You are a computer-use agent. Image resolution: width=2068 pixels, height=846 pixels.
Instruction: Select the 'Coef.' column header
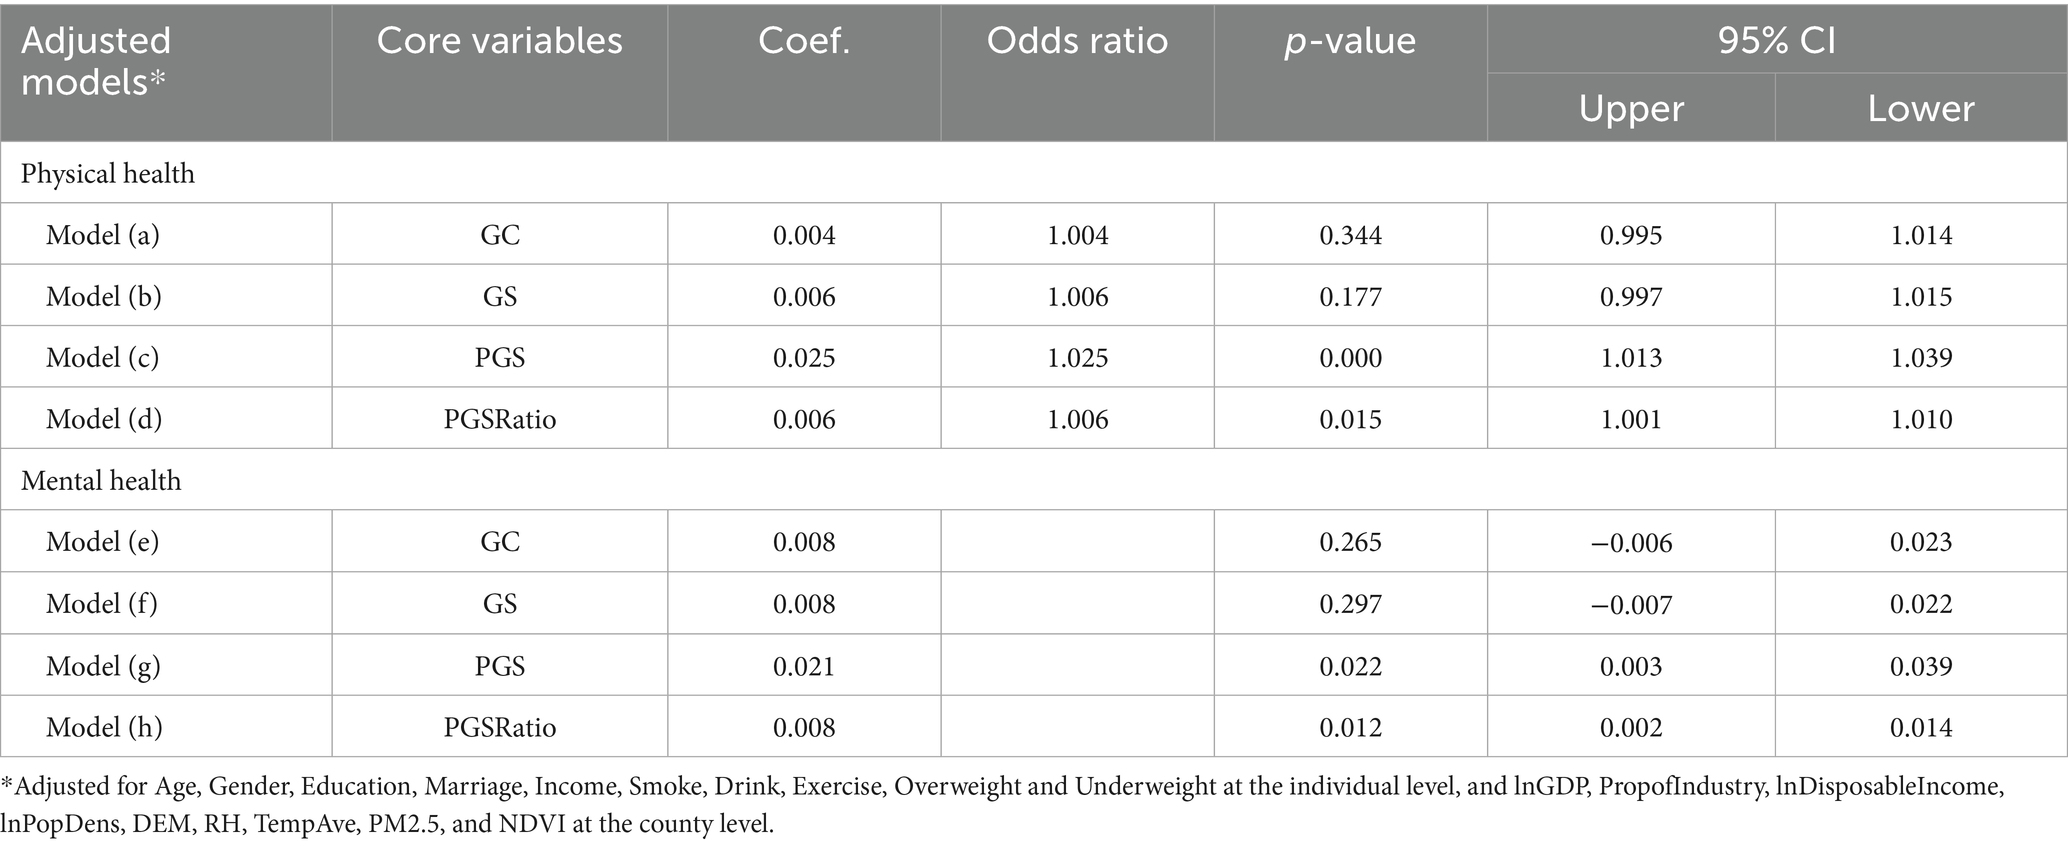(x=803, y=41)
